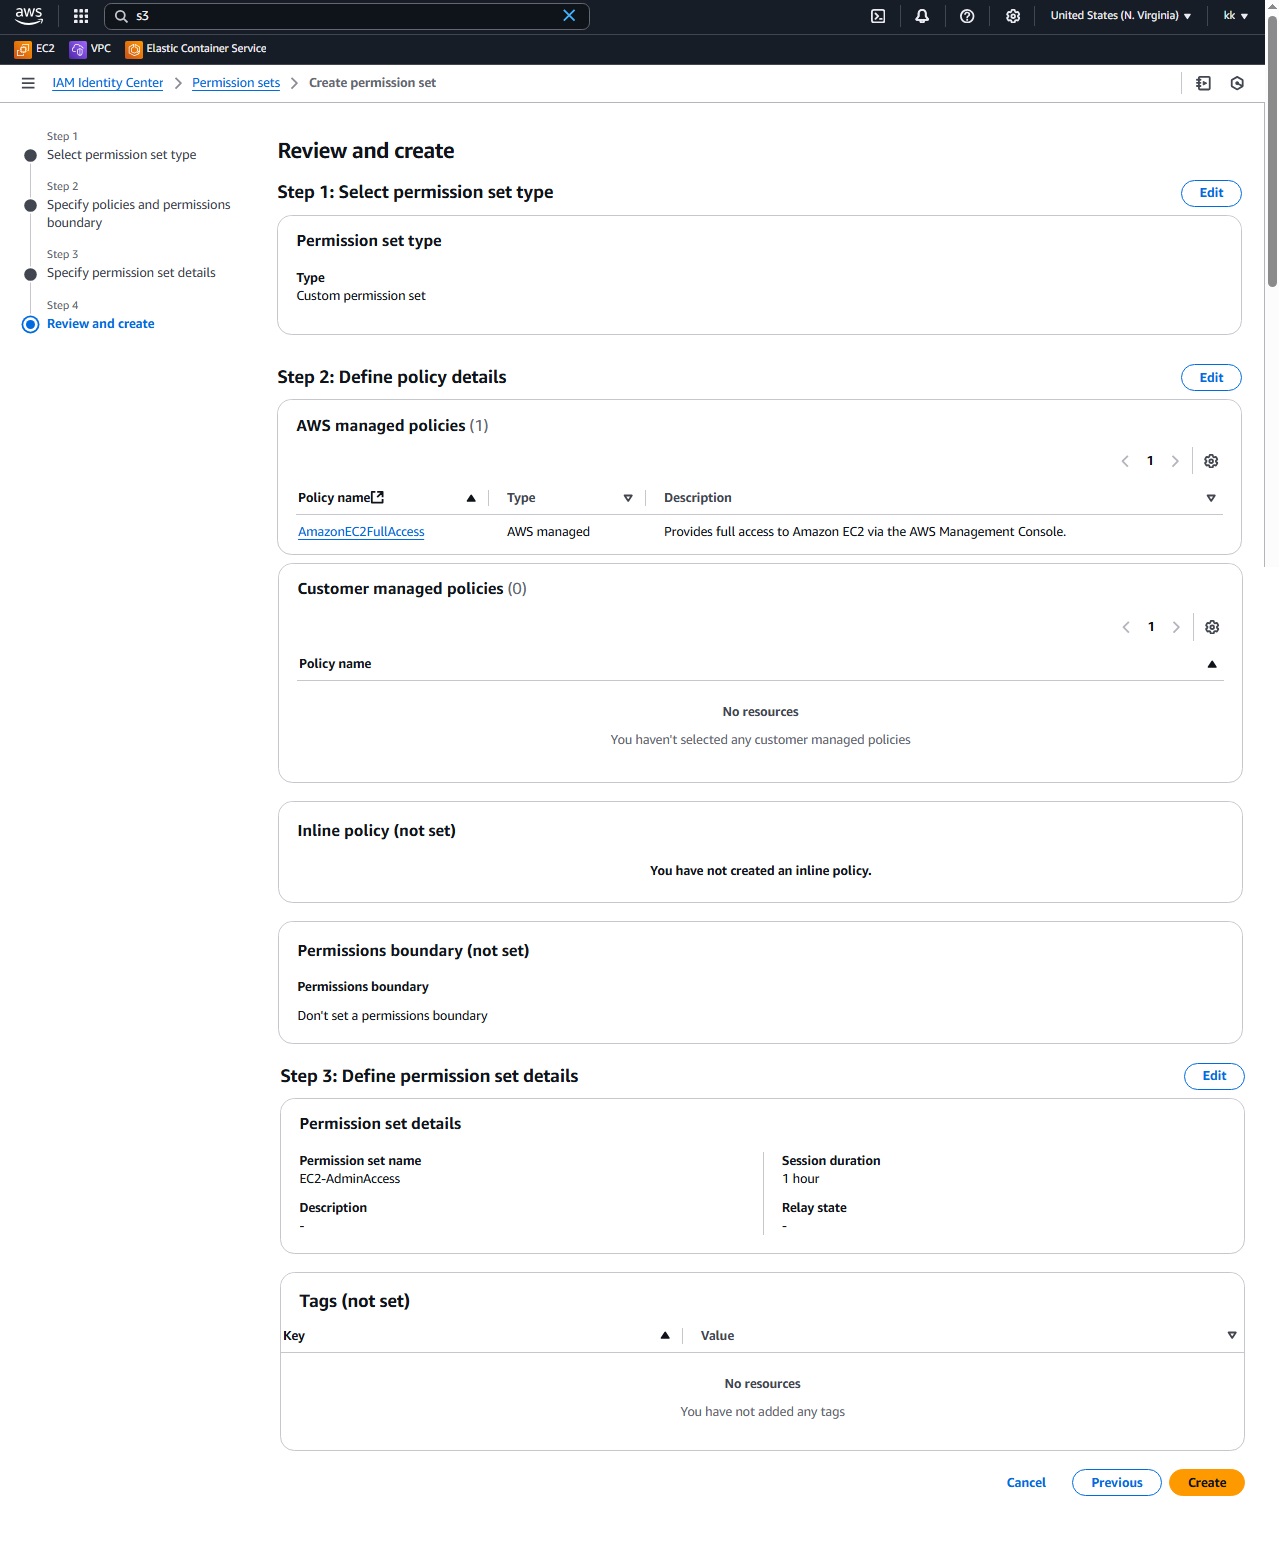Open the help question mark icon
The height and width of the screenshot is (1542, 1282).
click(967, 16)
